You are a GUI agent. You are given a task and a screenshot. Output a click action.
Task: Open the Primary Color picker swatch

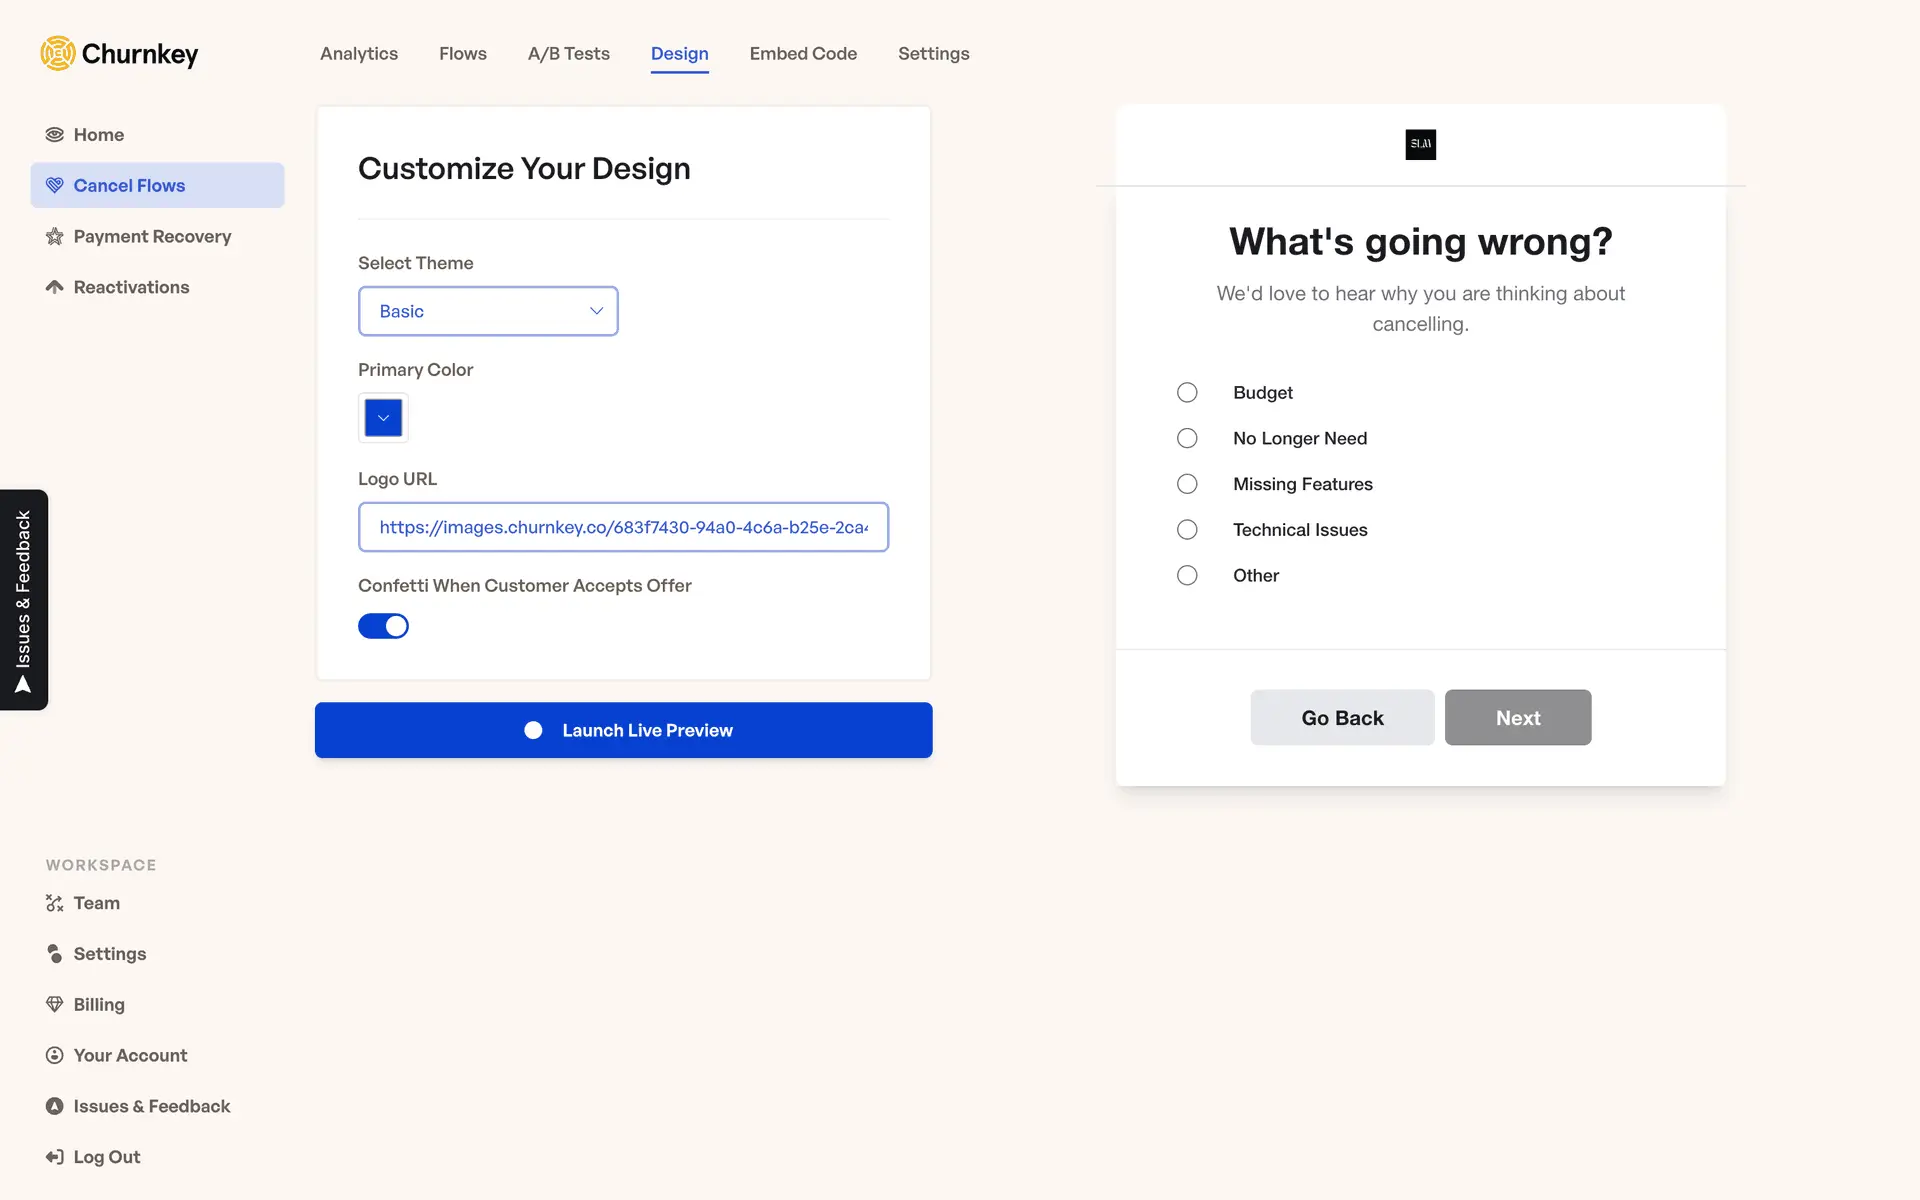[383, 418]
